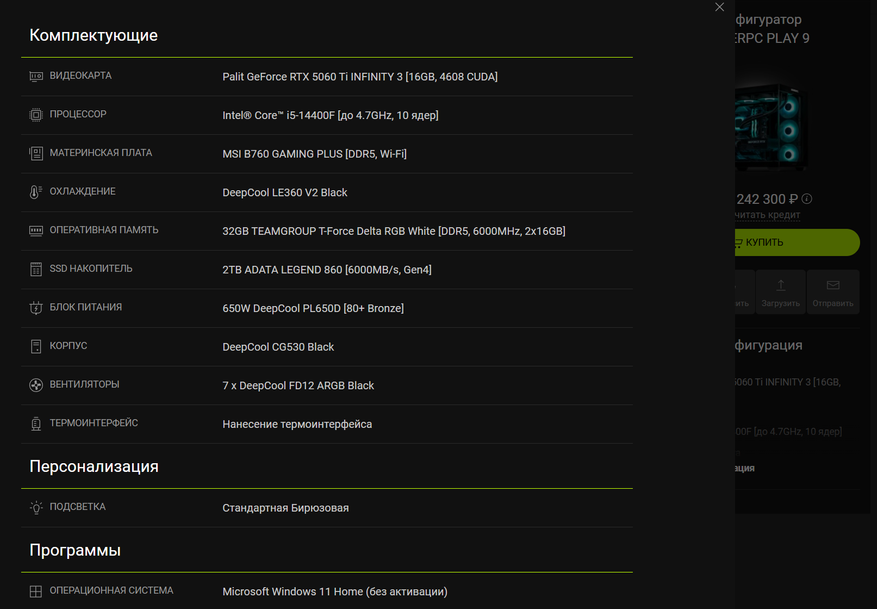The height and width of the screenshot is (609, 877).
Task: Click the power supply icon
Action: [x=36, y=308]
